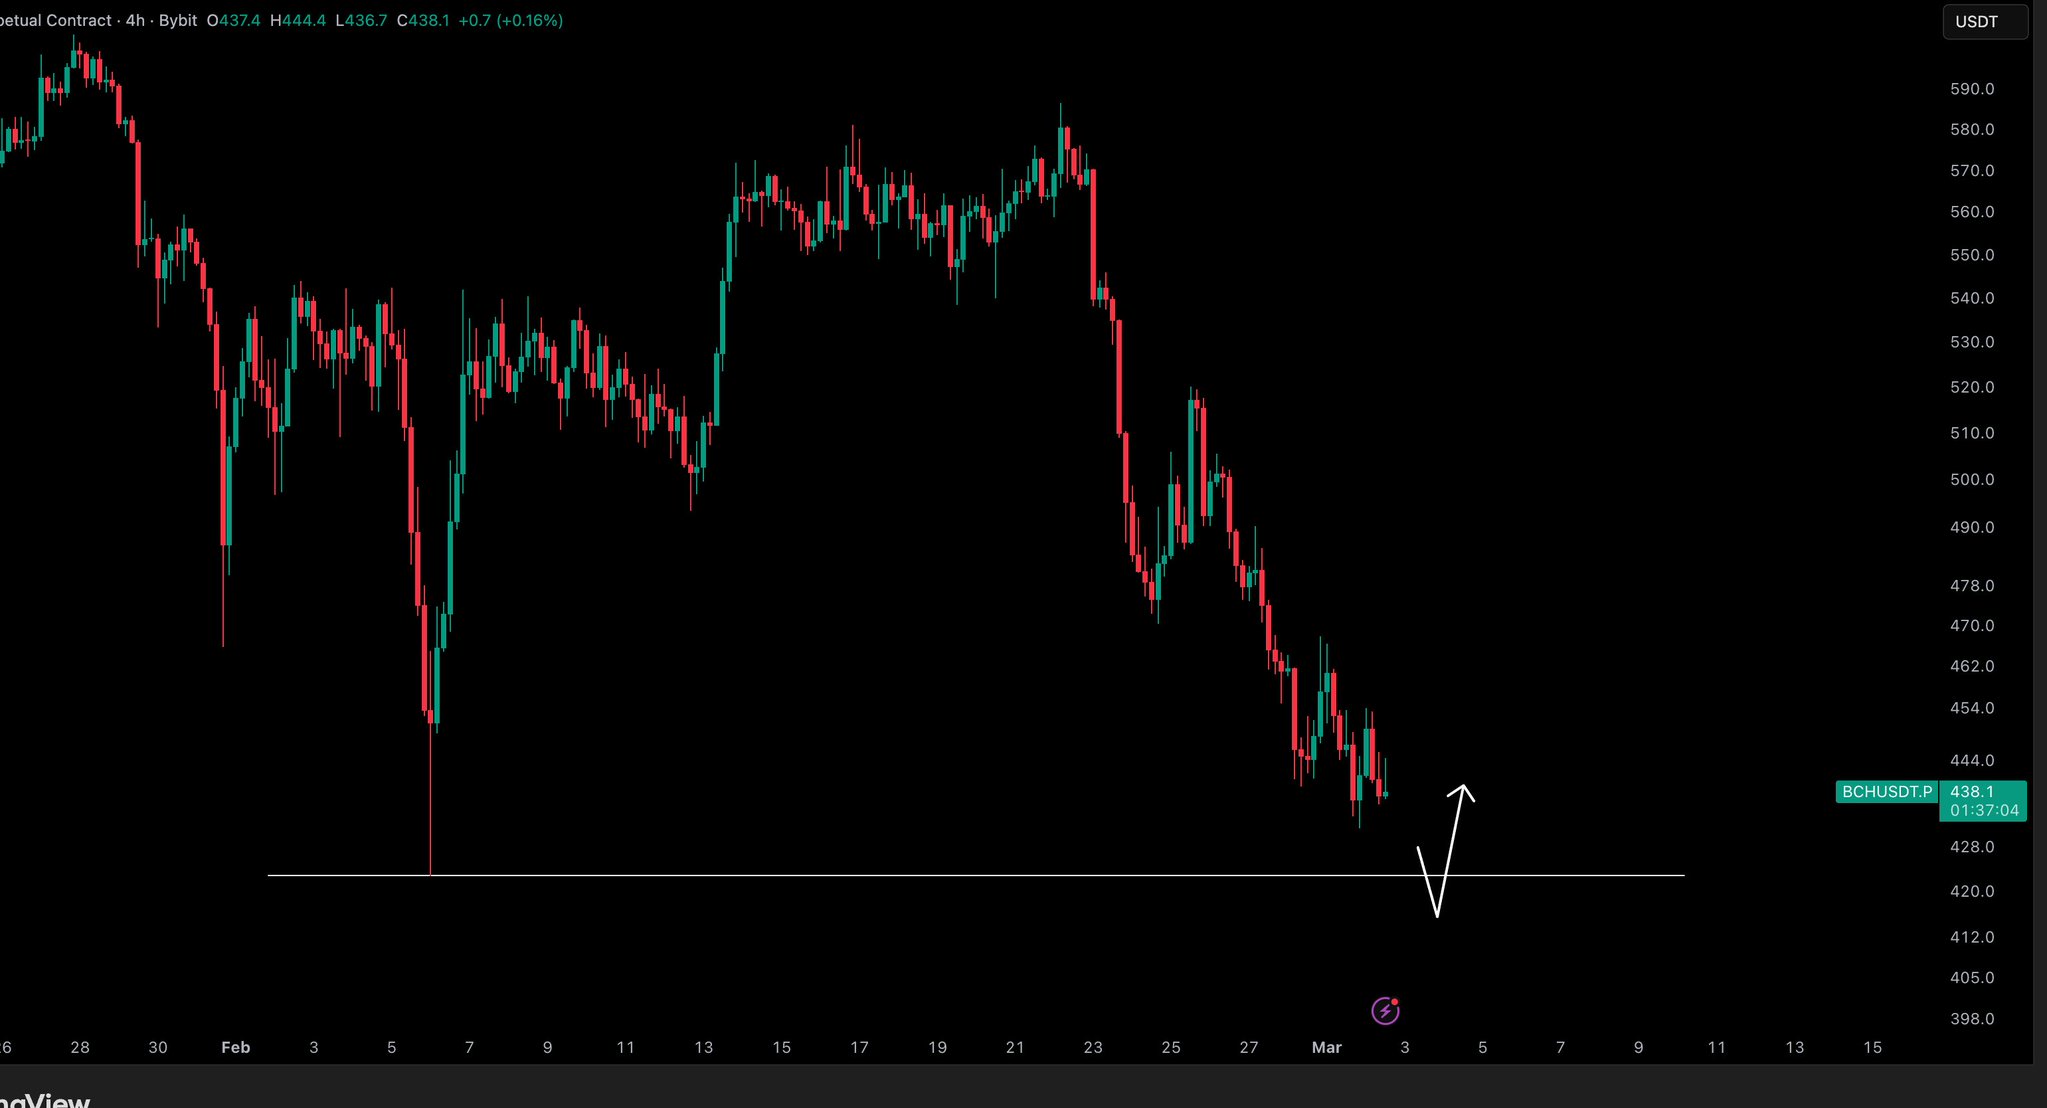Click the open value O437.4
The height and width of the screenshot is (1108, 2047).
point(233,20)
